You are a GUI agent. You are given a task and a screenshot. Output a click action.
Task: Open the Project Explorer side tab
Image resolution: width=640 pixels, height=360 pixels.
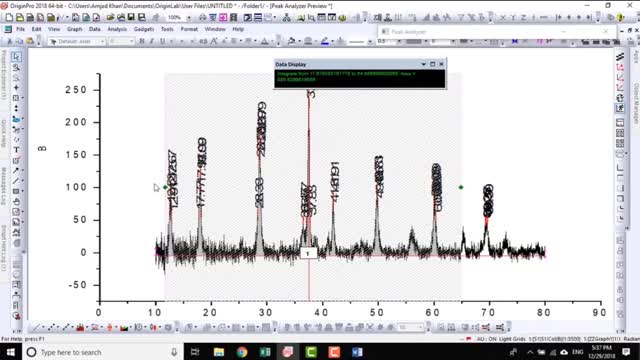coord(3,75)
